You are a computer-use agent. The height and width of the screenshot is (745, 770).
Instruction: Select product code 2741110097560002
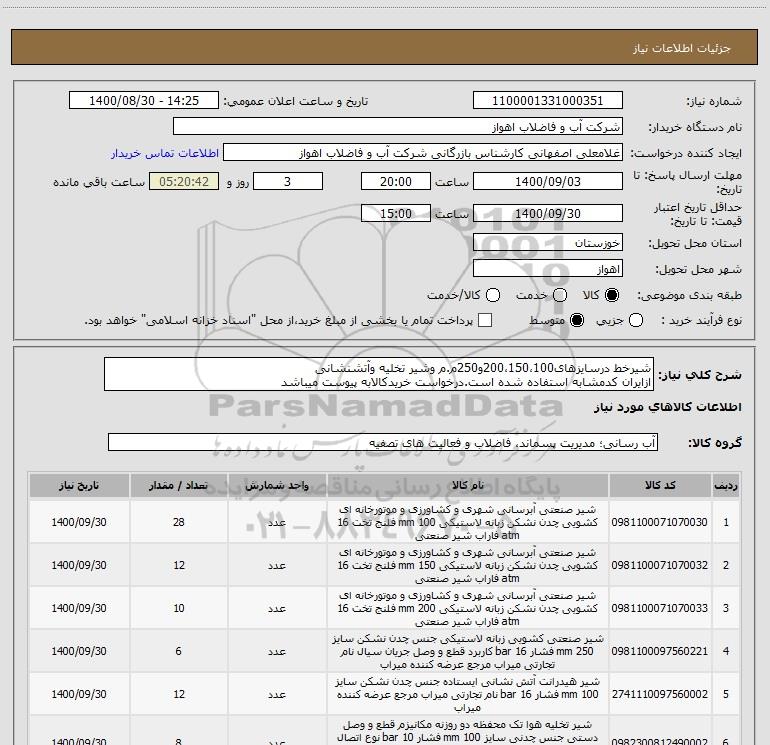click(660, 694)
